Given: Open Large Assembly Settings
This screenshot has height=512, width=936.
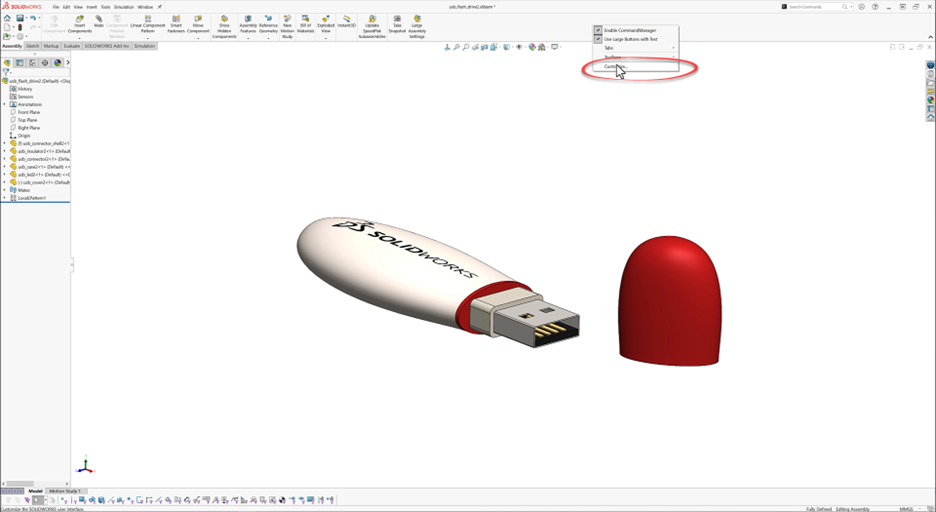Looking at the screenshot, I should click(x=417, y=27).
